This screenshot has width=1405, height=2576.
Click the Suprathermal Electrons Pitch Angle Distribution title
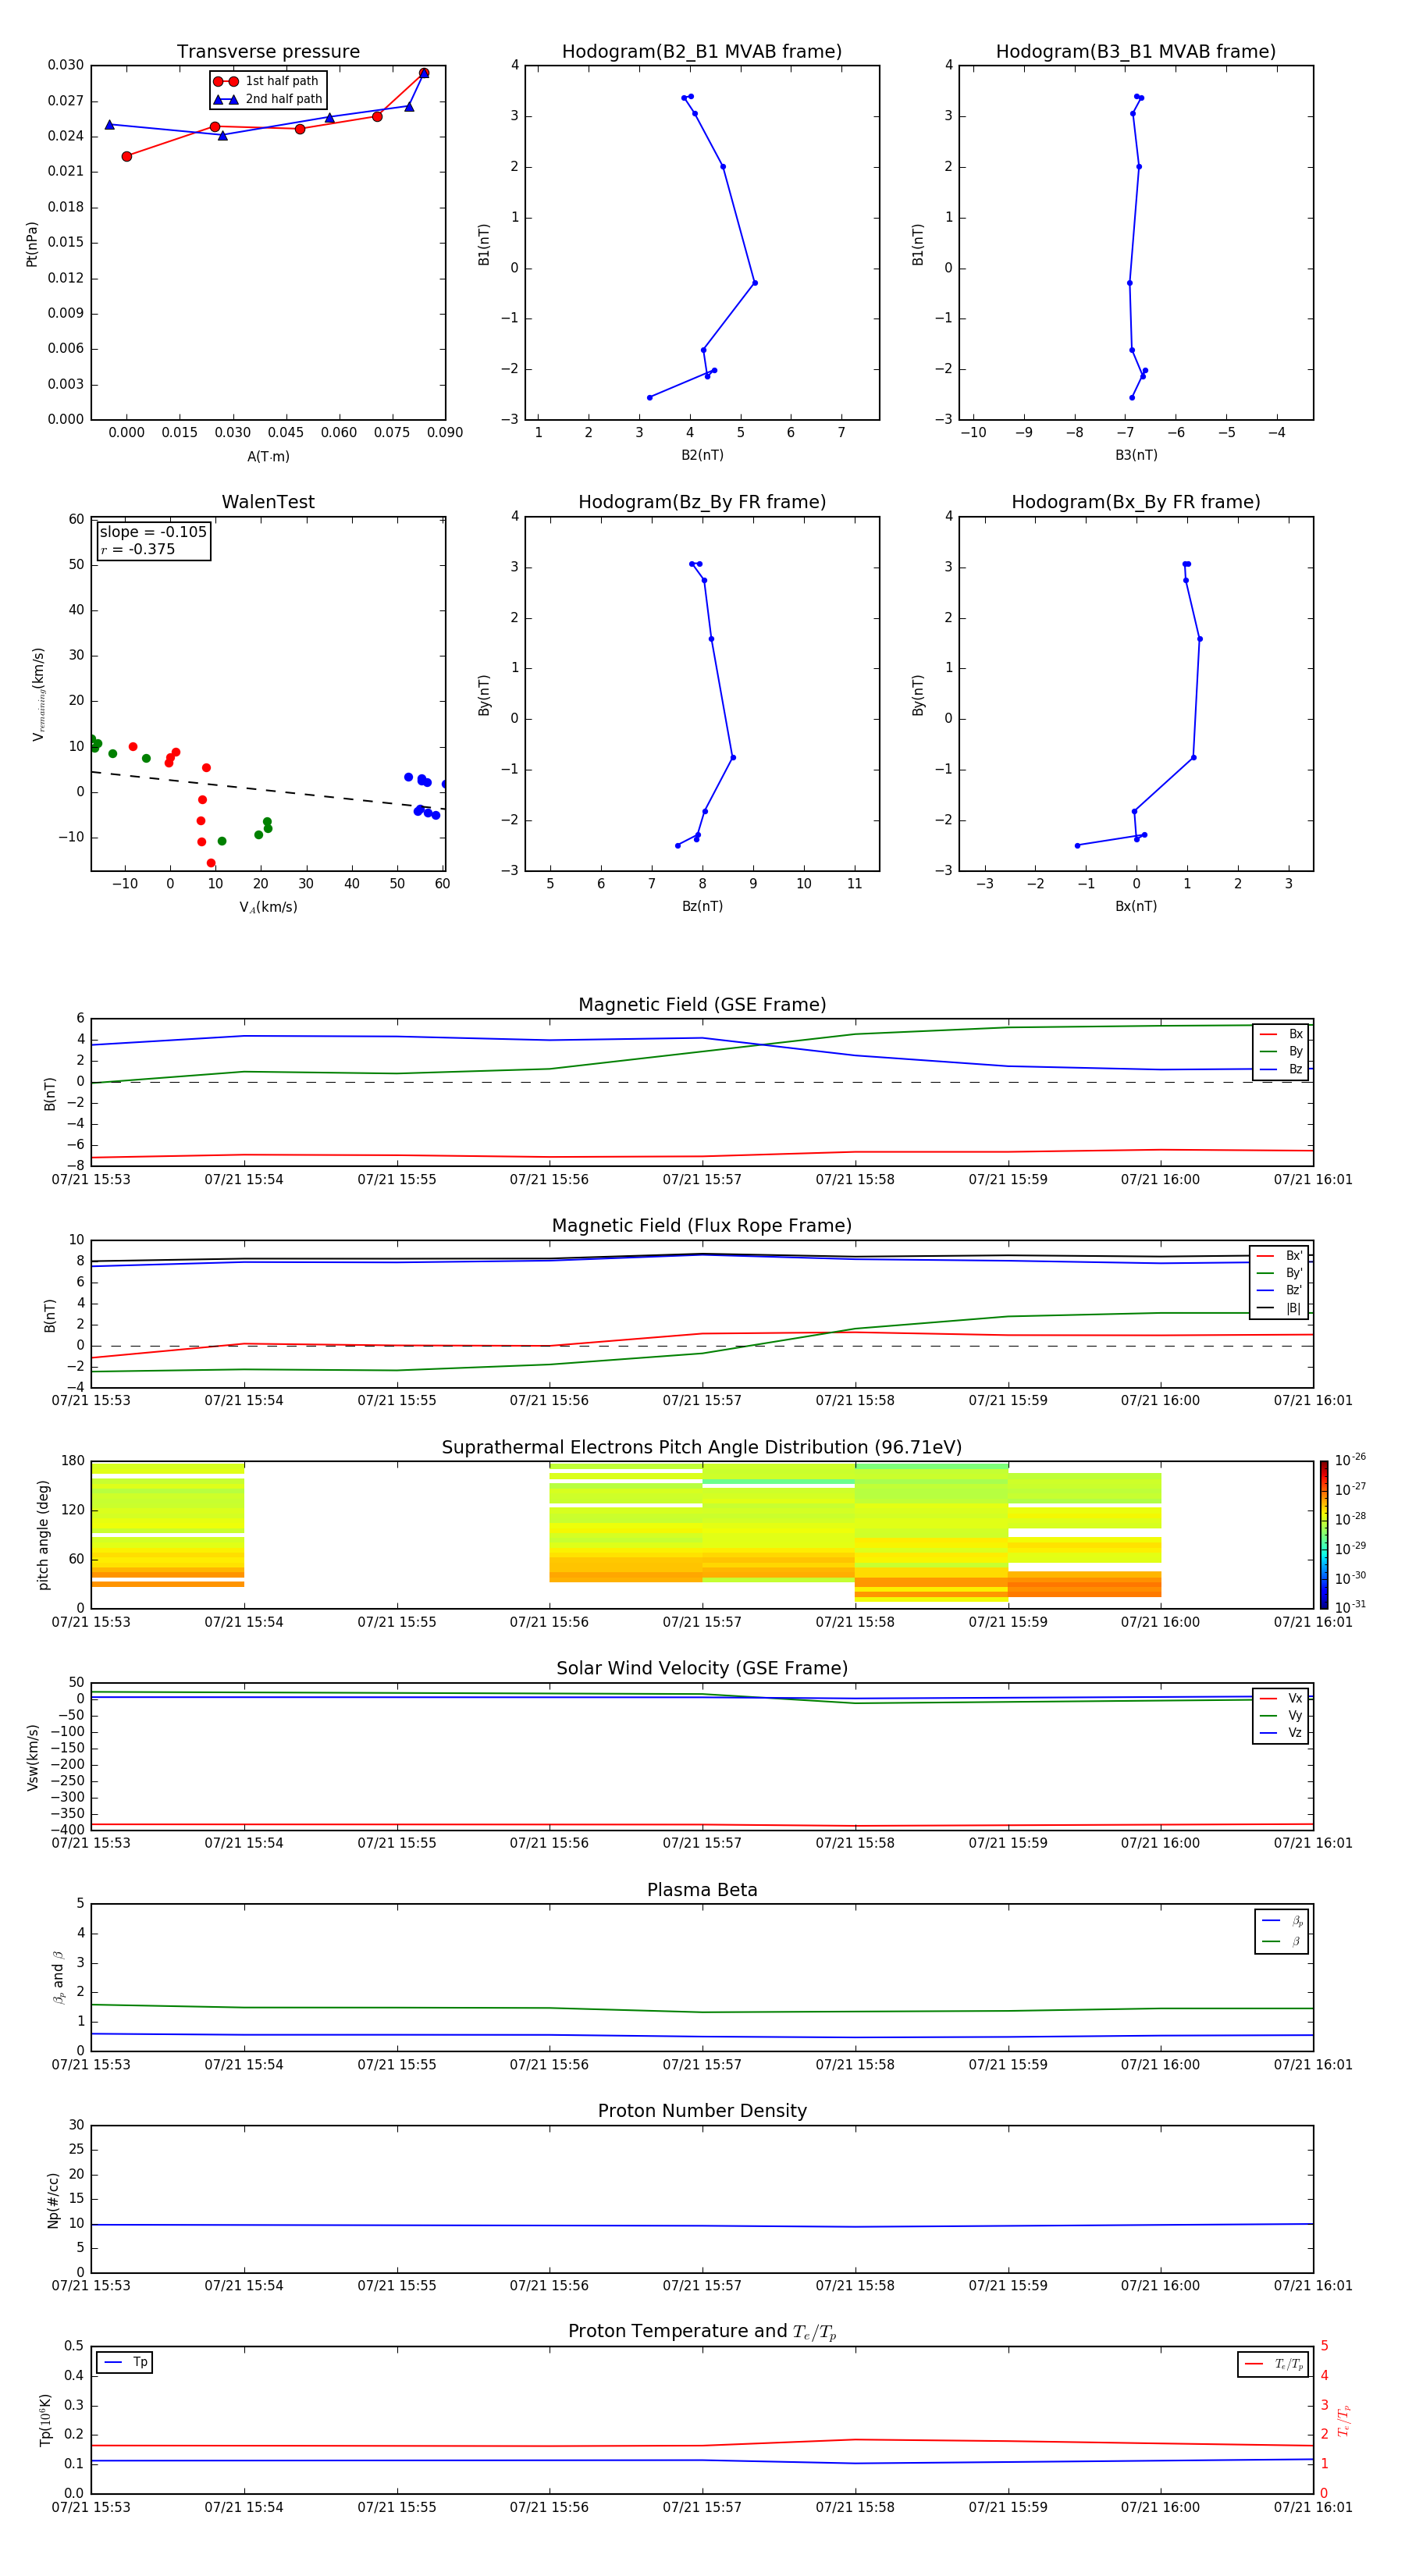(x=702, y=1448)
